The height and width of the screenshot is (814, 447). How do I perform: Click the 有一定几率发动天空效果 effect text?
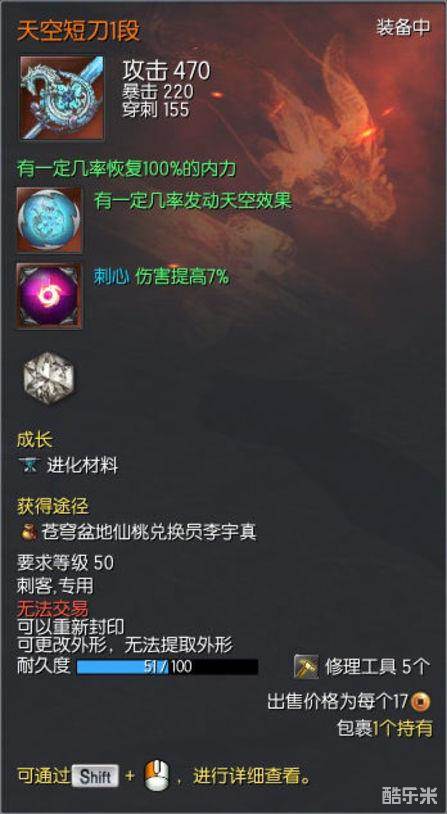coord(193,201)
